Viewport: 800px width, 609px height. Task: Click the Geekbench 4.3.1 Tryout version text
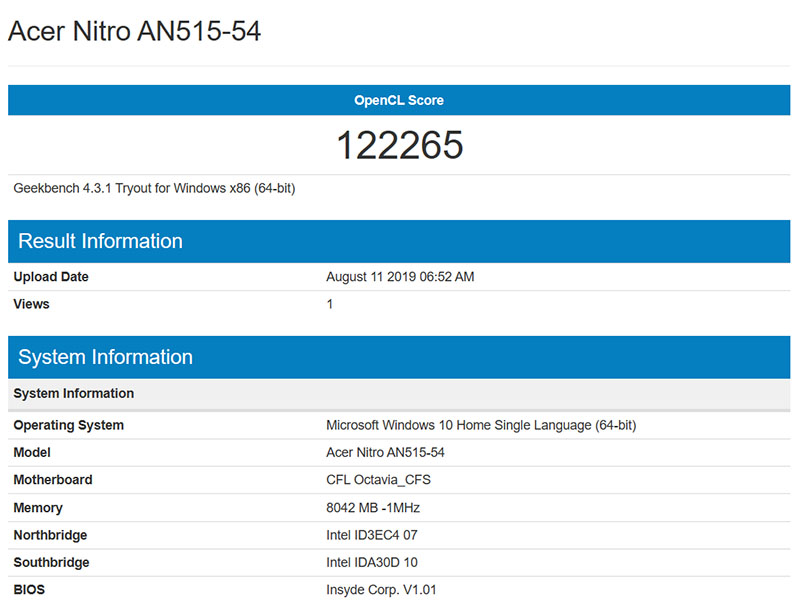(x=154, y=188)
